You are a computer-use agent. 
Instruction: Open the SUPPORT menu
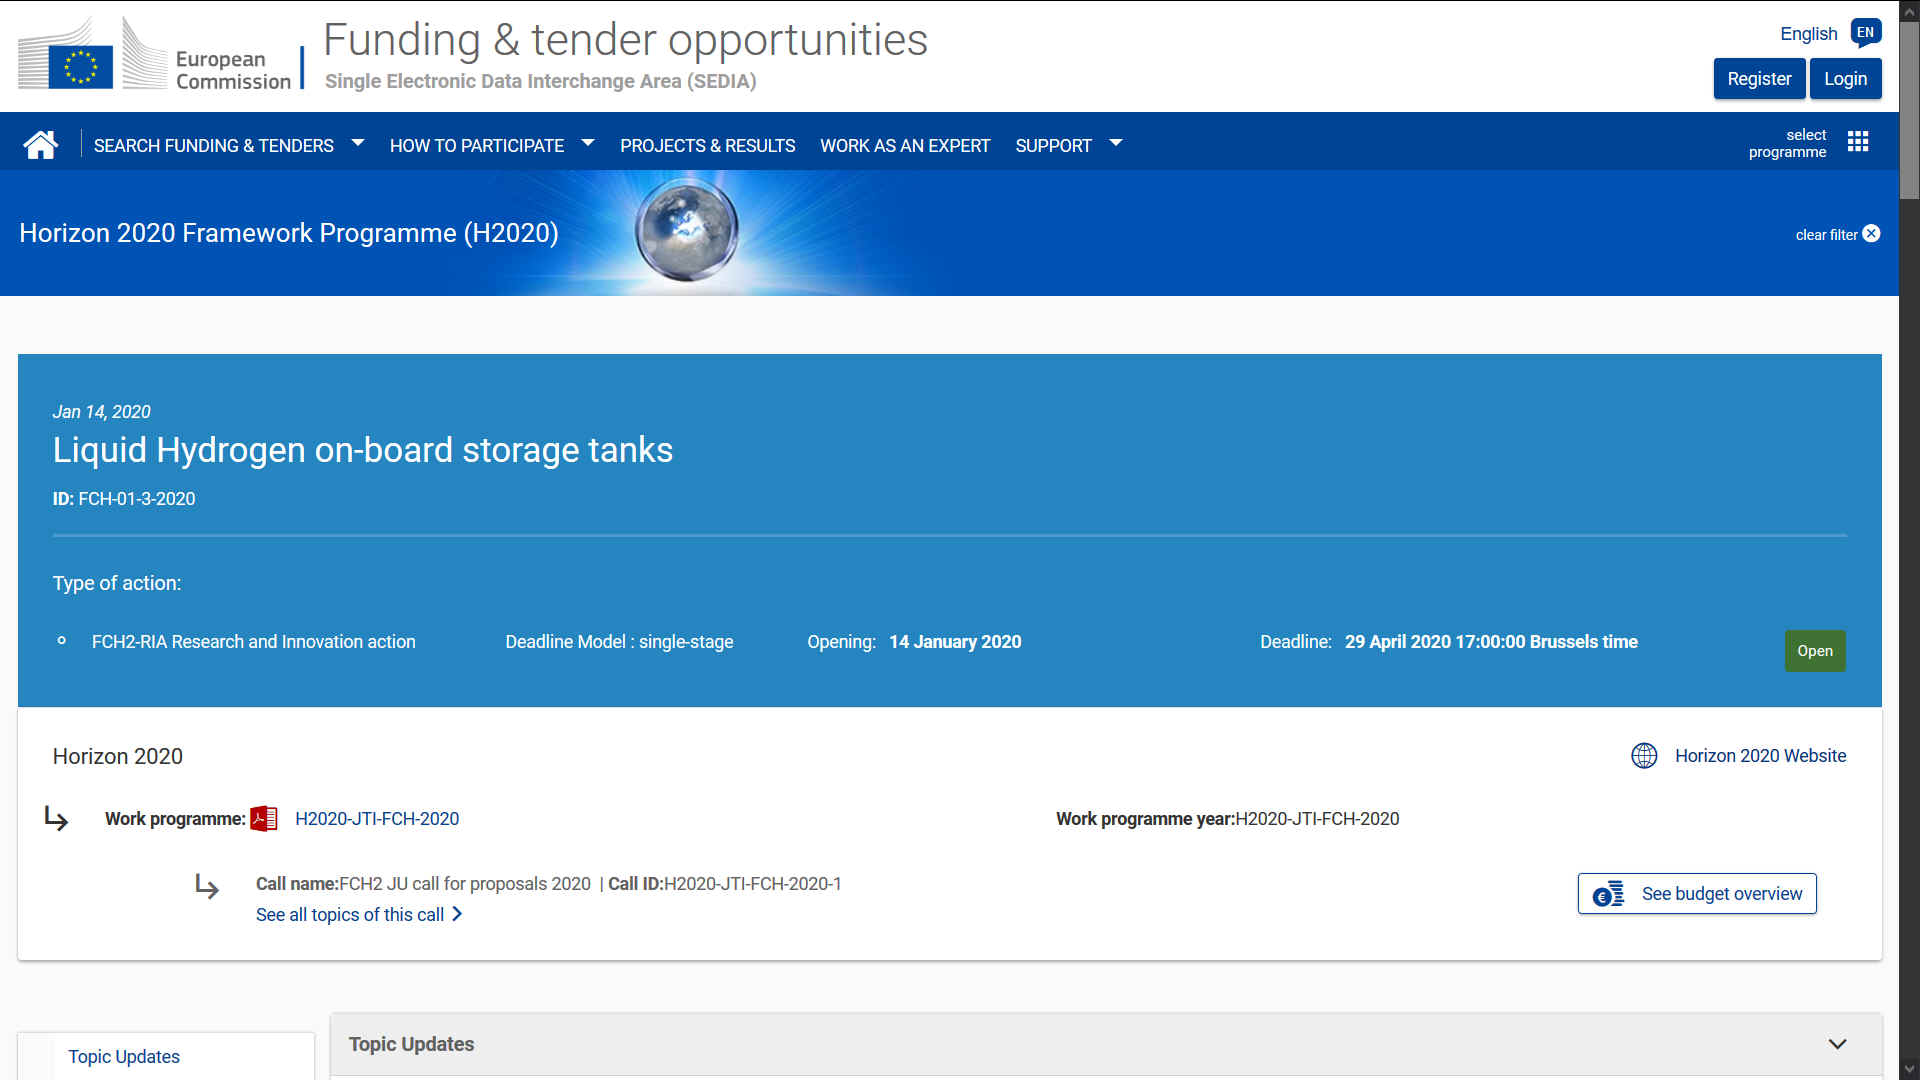point(1053,146)
